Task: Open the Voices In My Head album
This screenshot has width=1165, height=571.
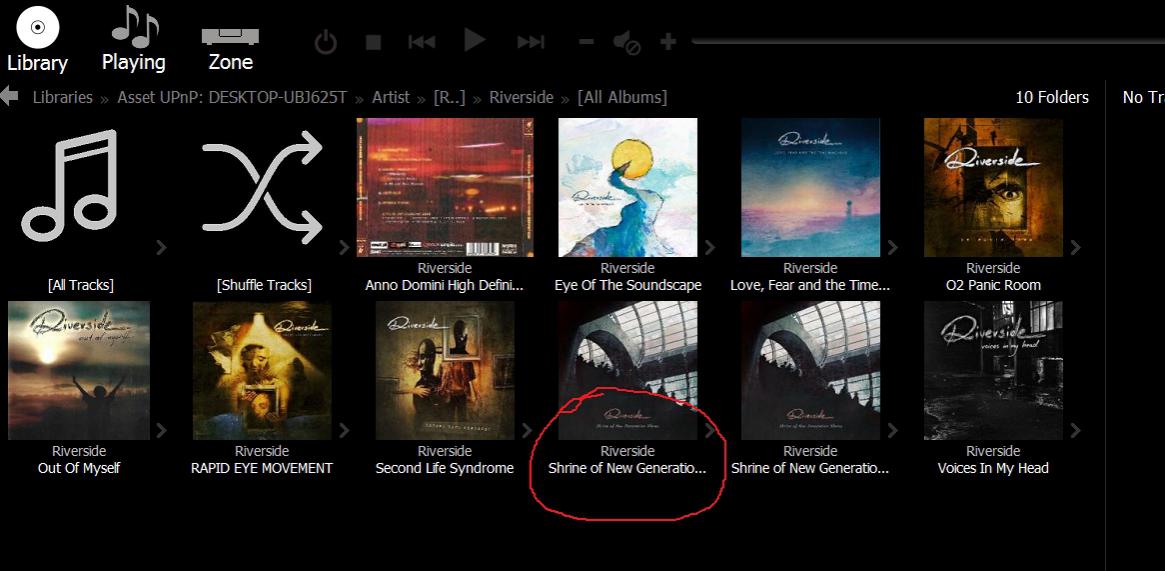Action: click(992, 370)
